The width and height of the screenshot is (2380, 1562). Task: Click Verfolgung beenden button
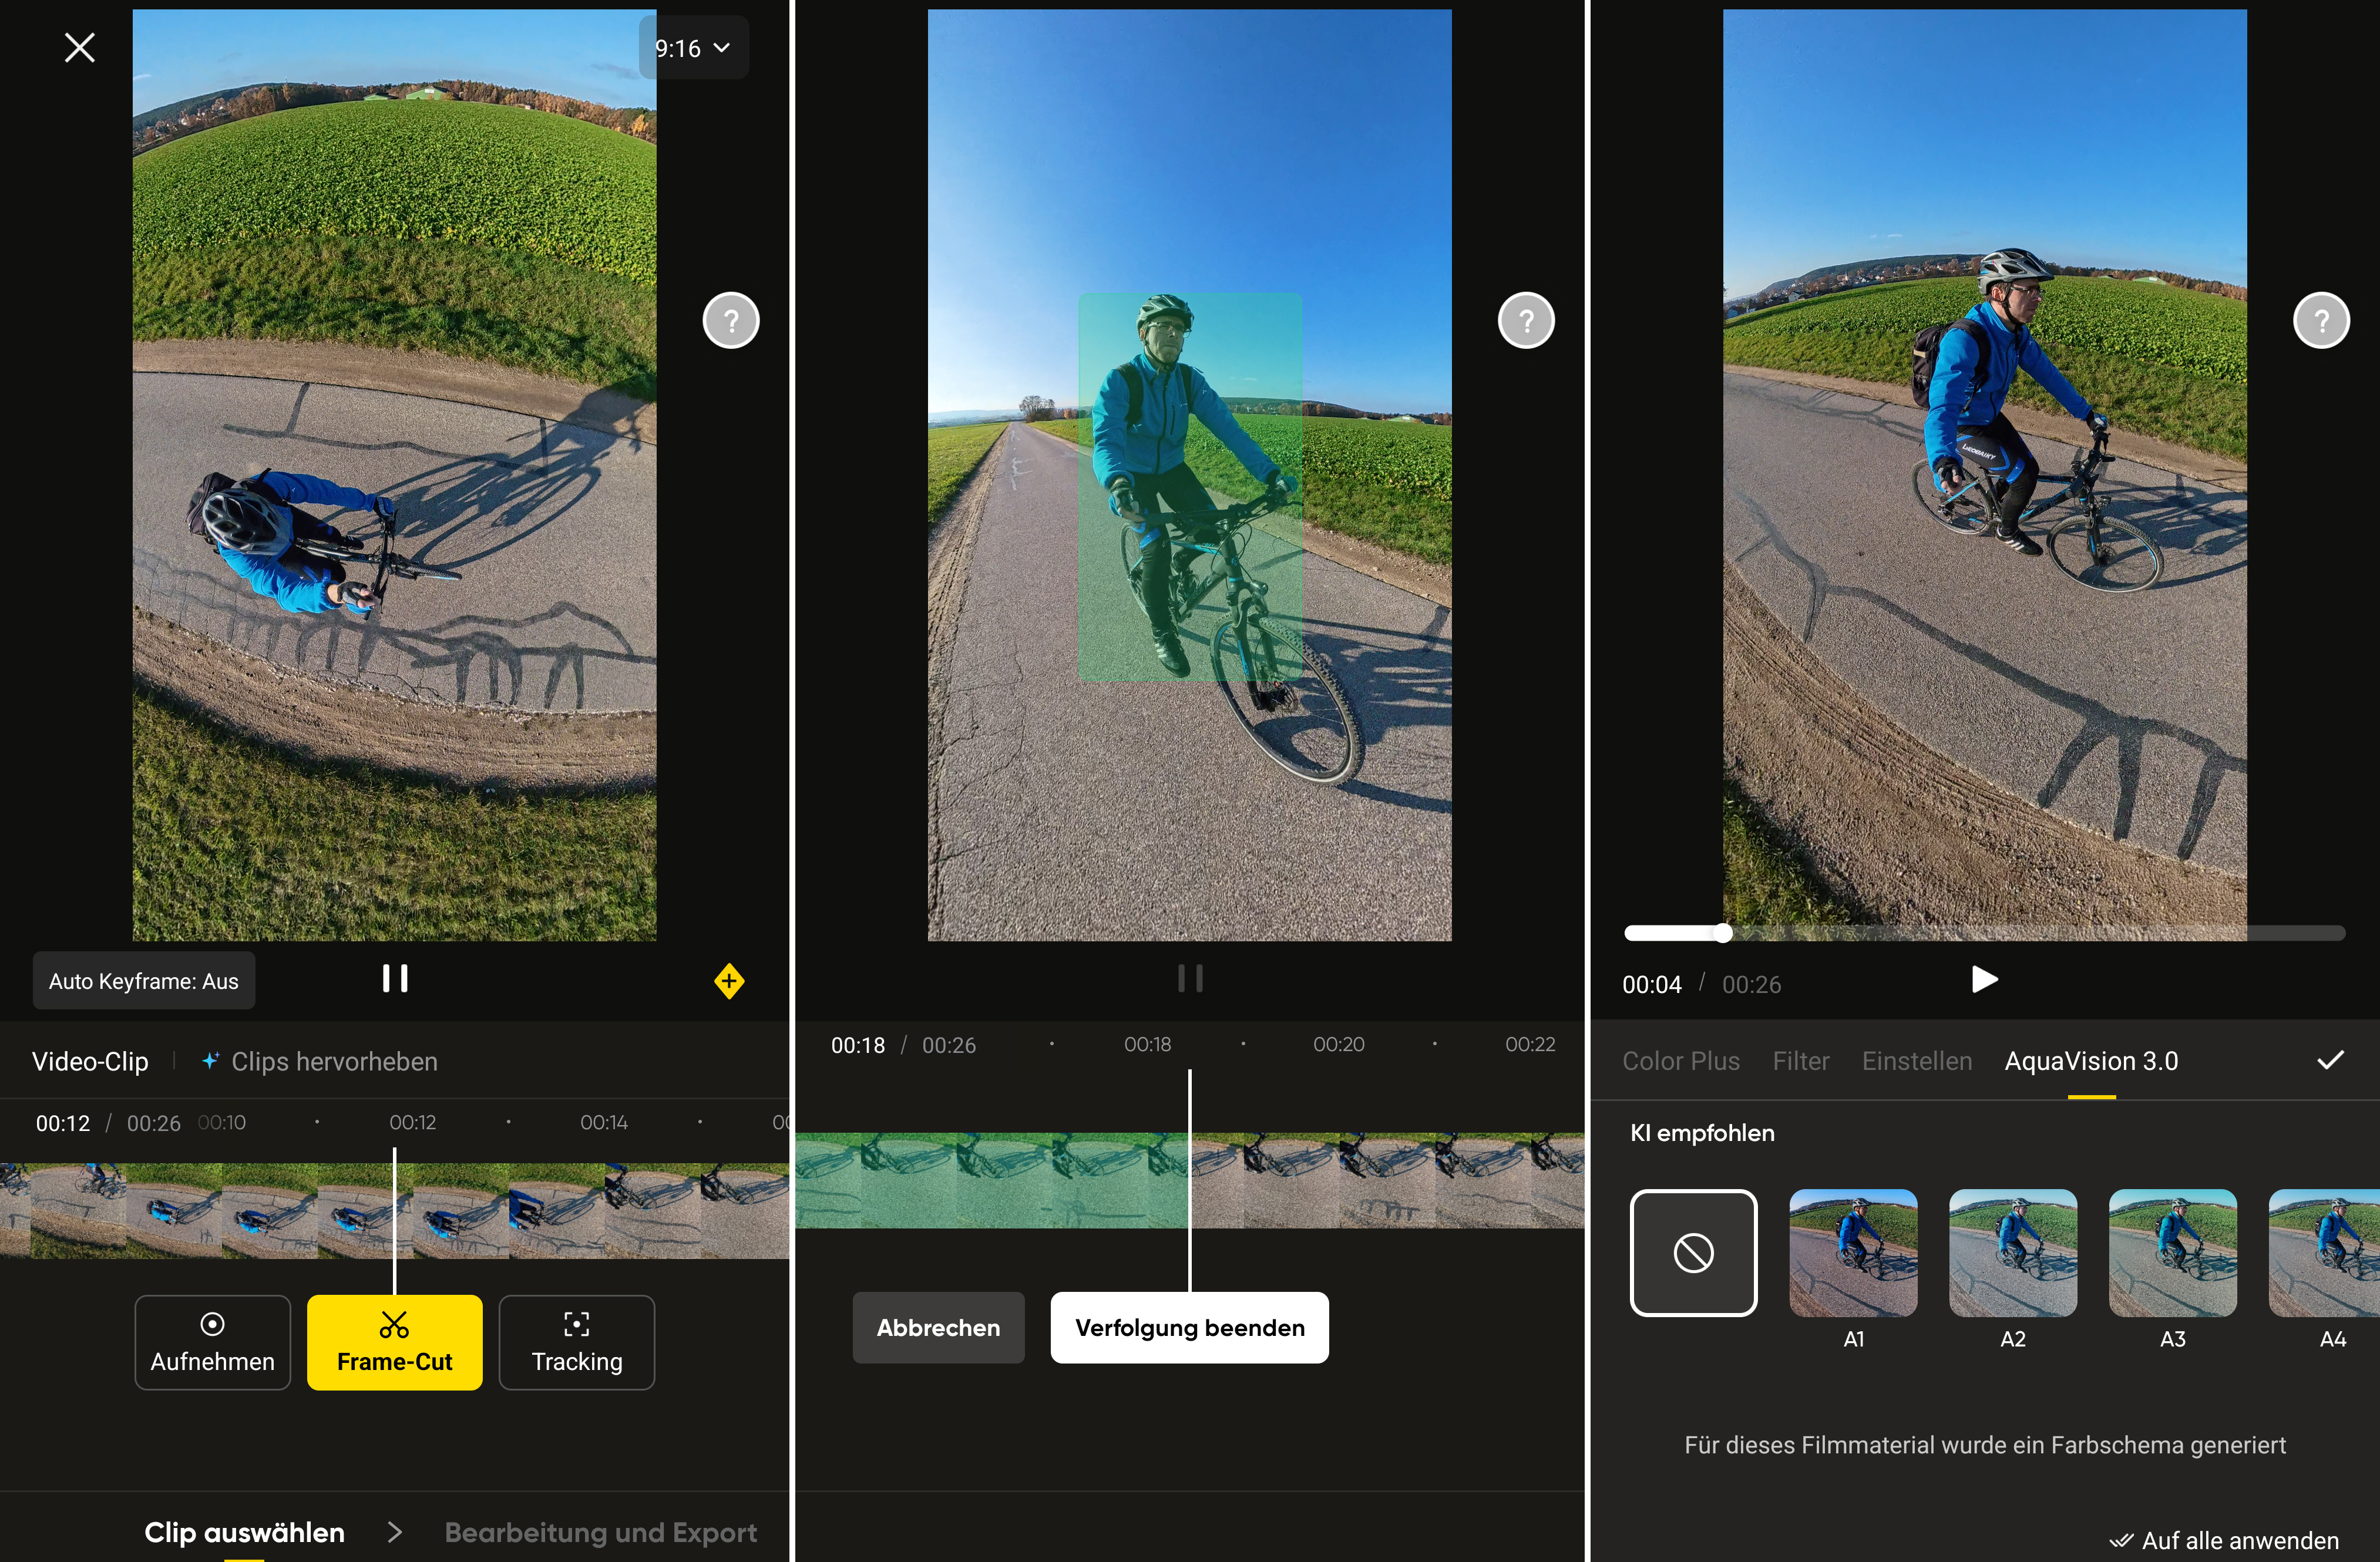[x=1189, y=1327]
